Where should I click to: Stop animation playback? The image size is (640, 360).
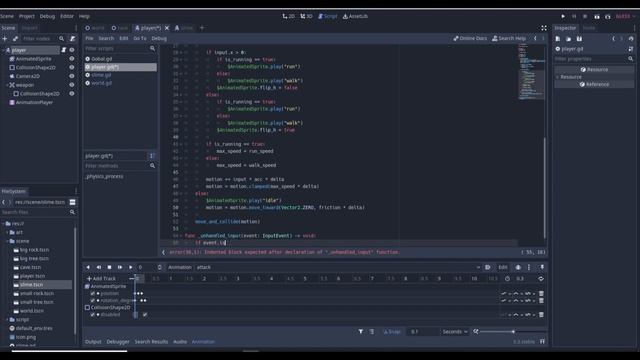pyautogui.click(x=109, y=267)
